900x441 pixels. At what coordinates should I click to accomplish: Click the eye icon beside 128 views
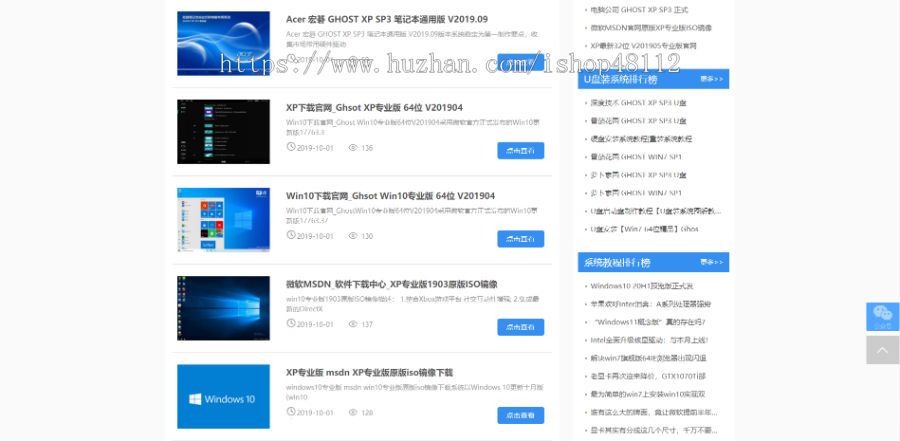[353, 412]
